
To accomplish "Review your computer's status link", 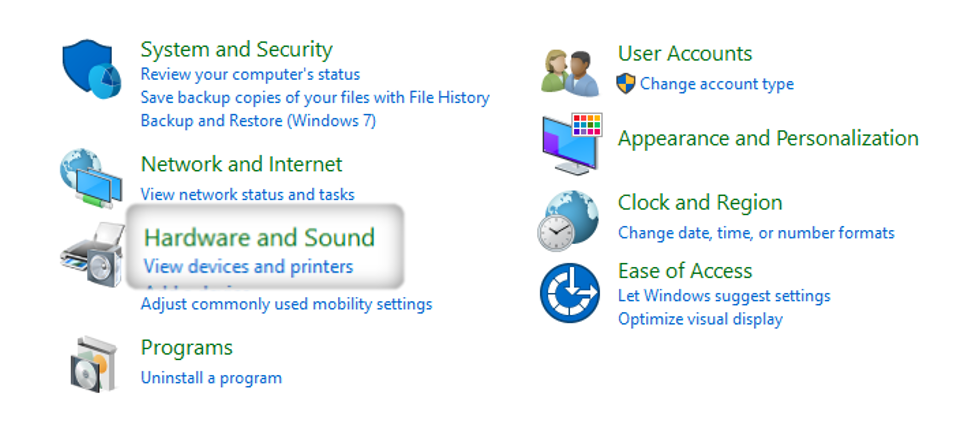I will click(x=250, y=75).
